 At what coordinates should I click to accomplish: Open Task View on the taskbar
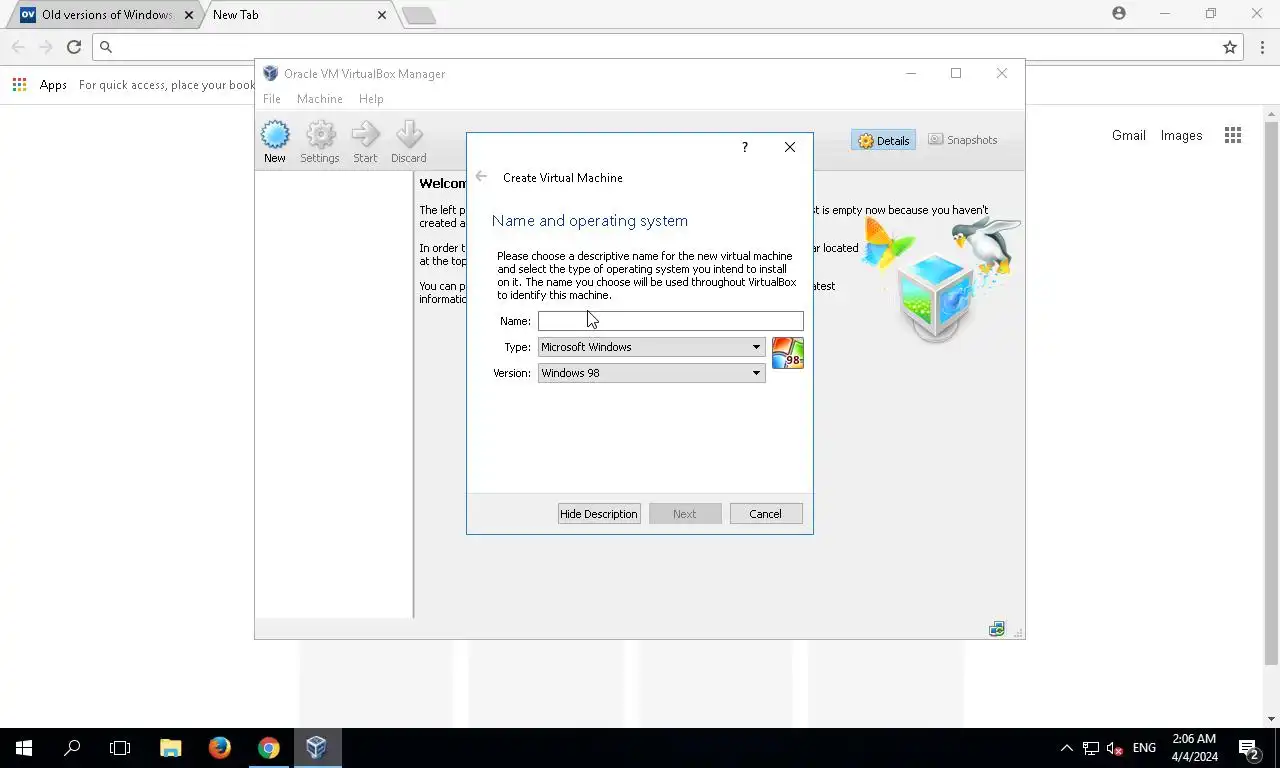120,748
